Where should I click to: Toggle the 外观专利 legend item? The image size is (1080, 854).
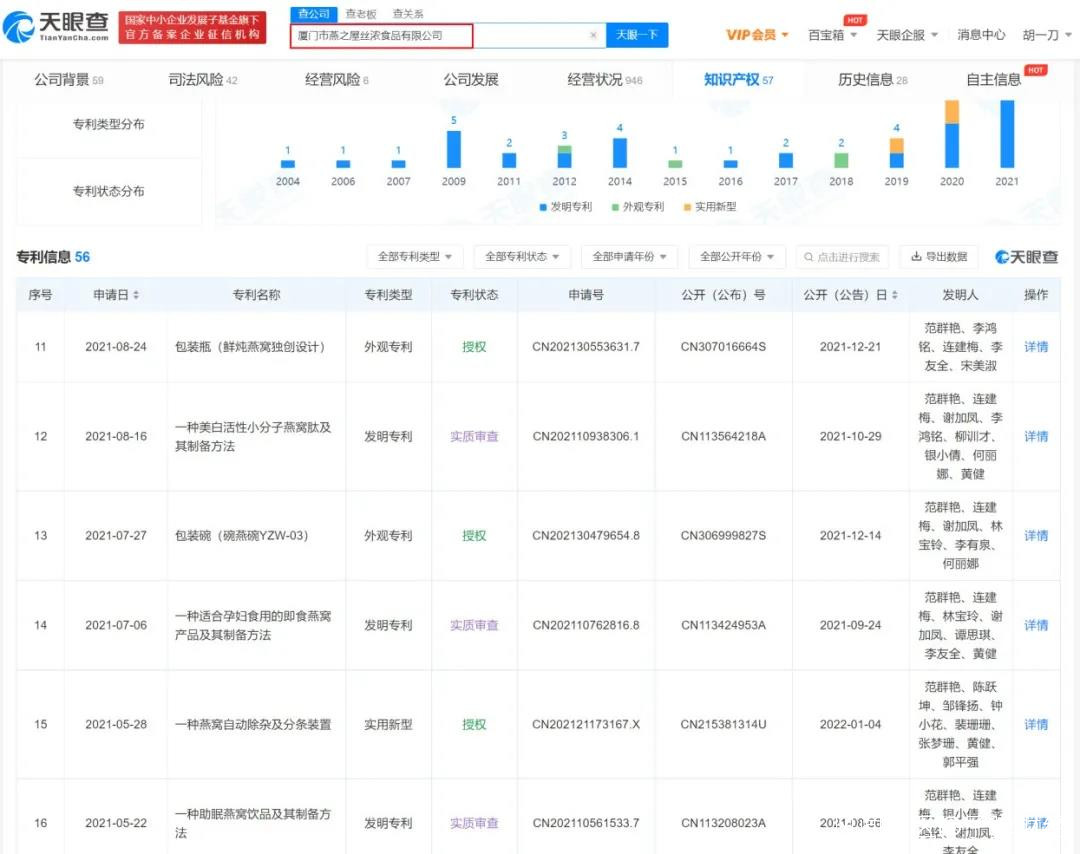(x=637, y=207)
